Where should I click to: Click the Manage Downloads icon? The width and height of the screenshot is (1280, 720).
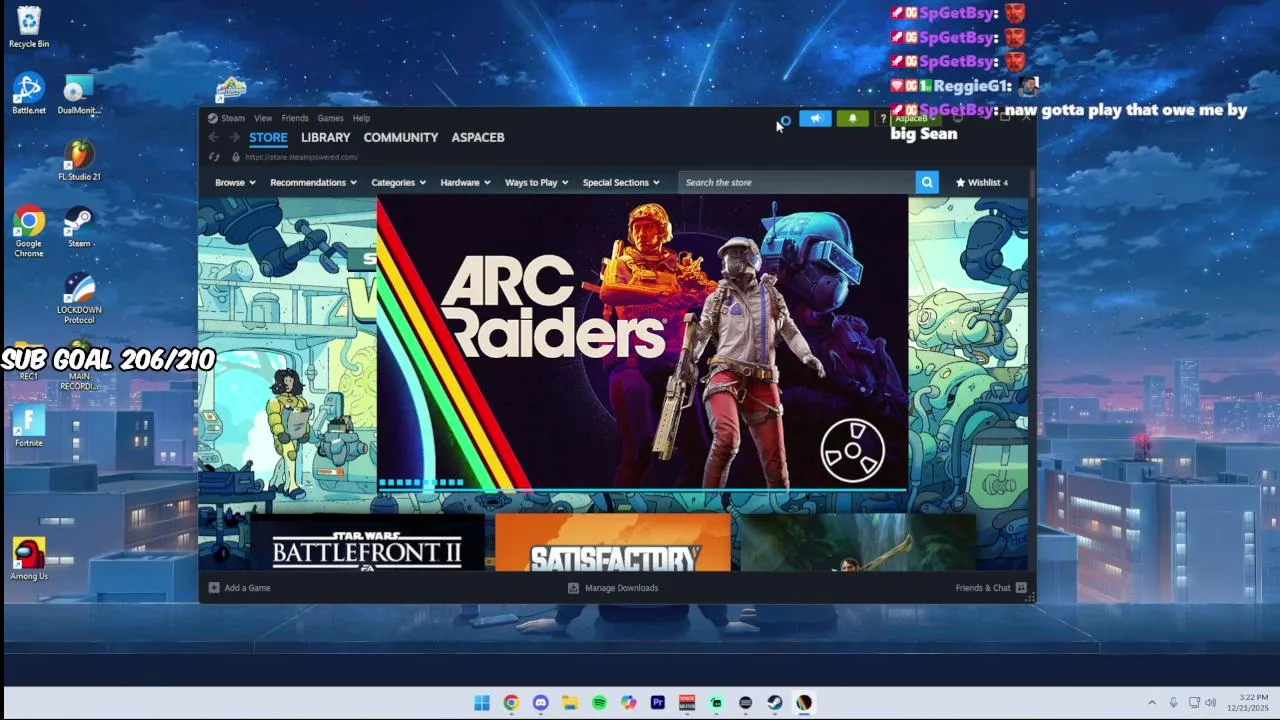[x=573, y=588]
